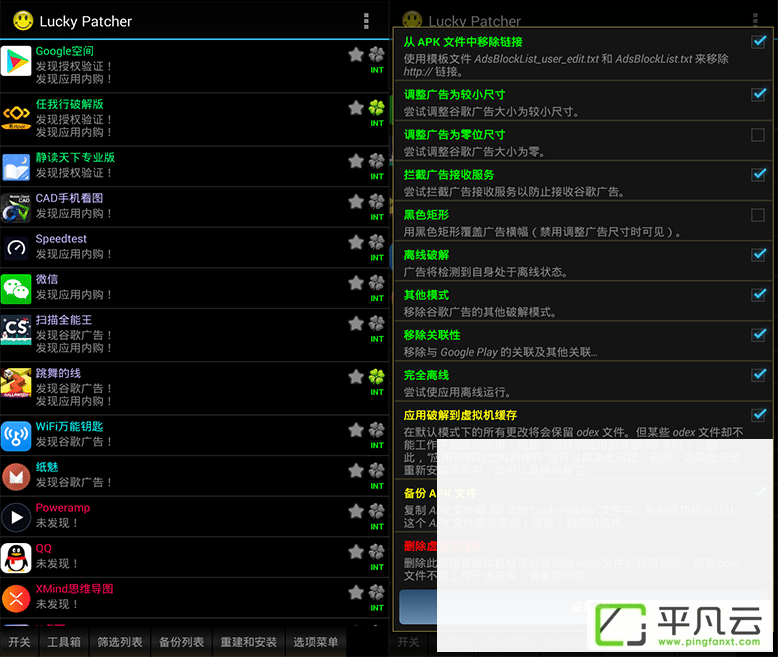Screen dimensions: 778x657
Task: Select the Google空间 app name
Action: (65, 51)
